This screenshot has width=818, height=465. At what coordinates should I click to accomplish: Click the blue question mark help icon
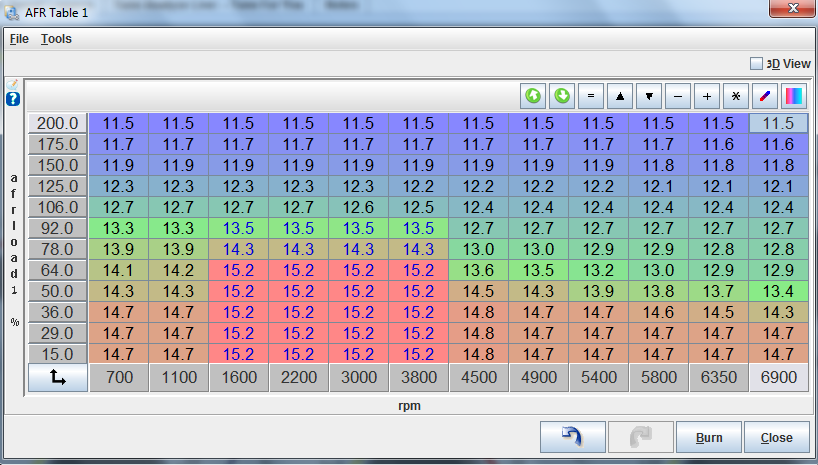coord(13,99)
